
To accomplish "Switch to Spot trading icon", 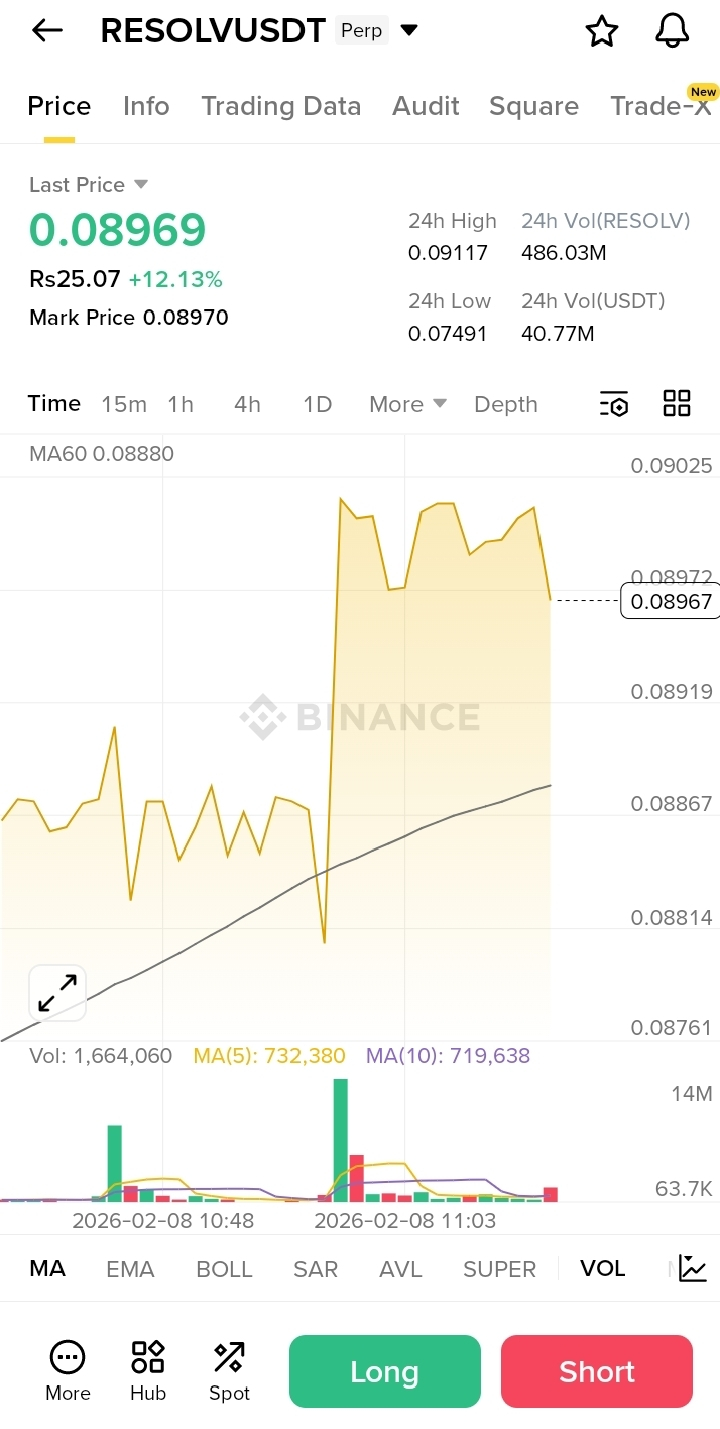I will (229, 1357).
